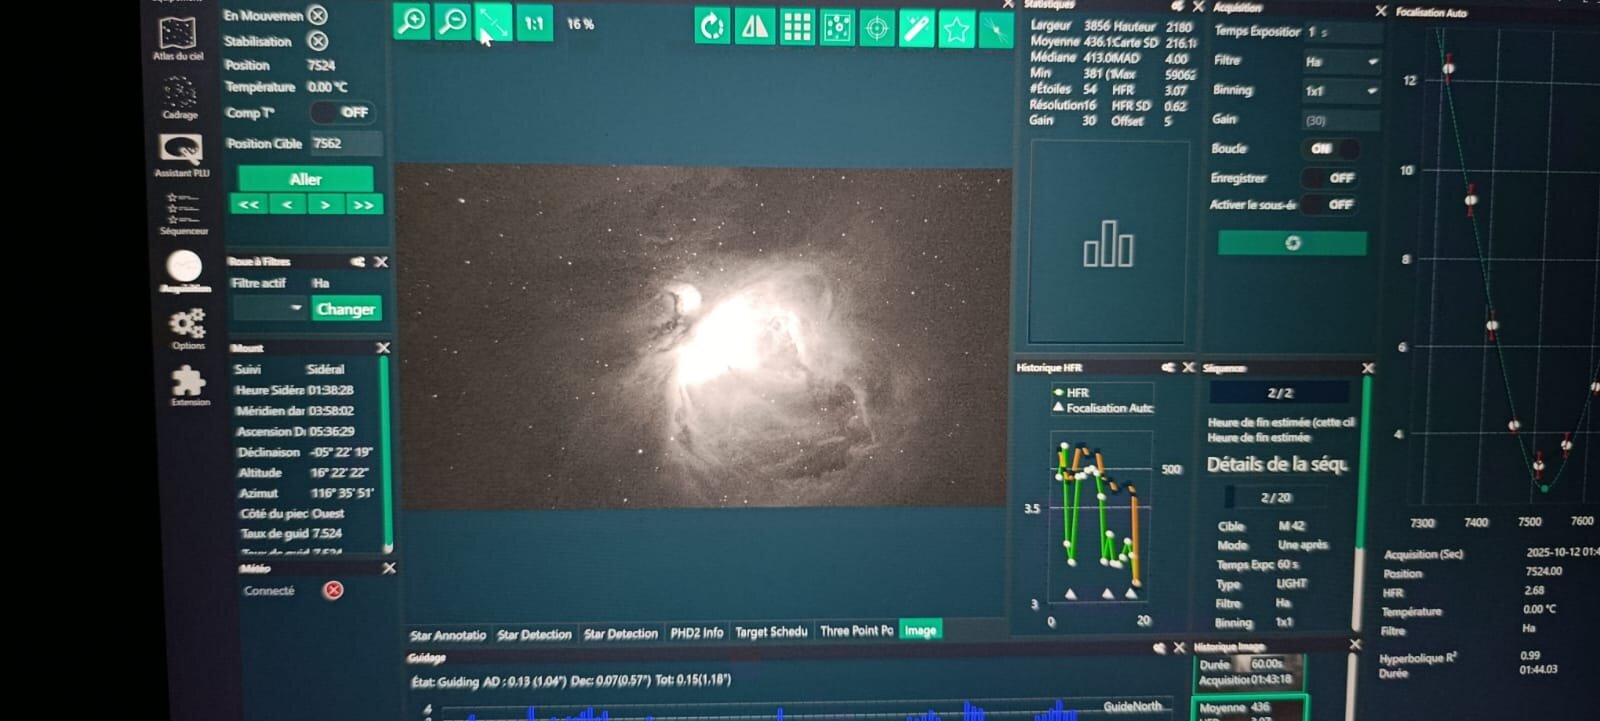Close the Historique HFR panel
Image resolution: width=1600 pixels, height=721 pixels.
(x=1189, y=368)
